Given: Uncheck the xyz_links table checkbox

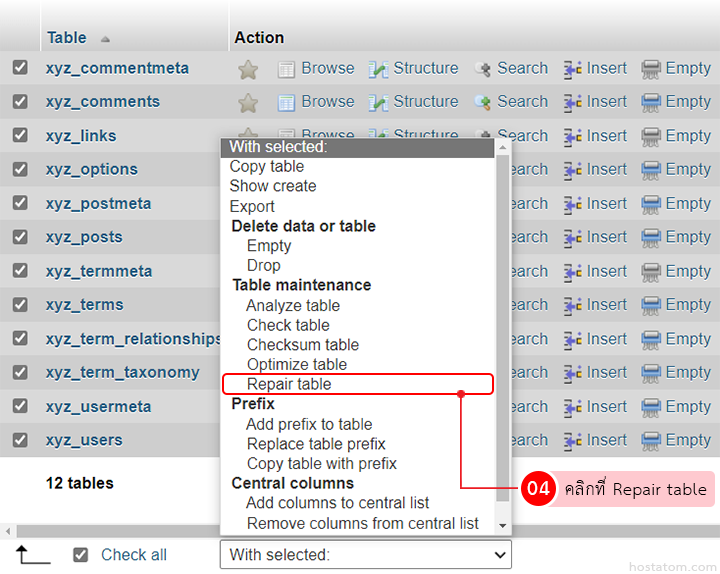Looking at the screenshot, I should click(20, 135).
